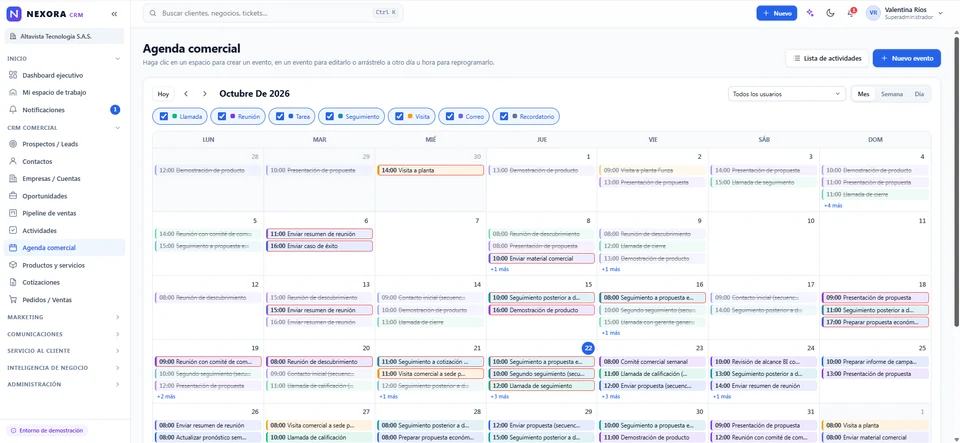The width and height of the screenshot is (960, 443).
Task: Click the Pedidos / Ventas cart icon
Action: coord(13,300)
